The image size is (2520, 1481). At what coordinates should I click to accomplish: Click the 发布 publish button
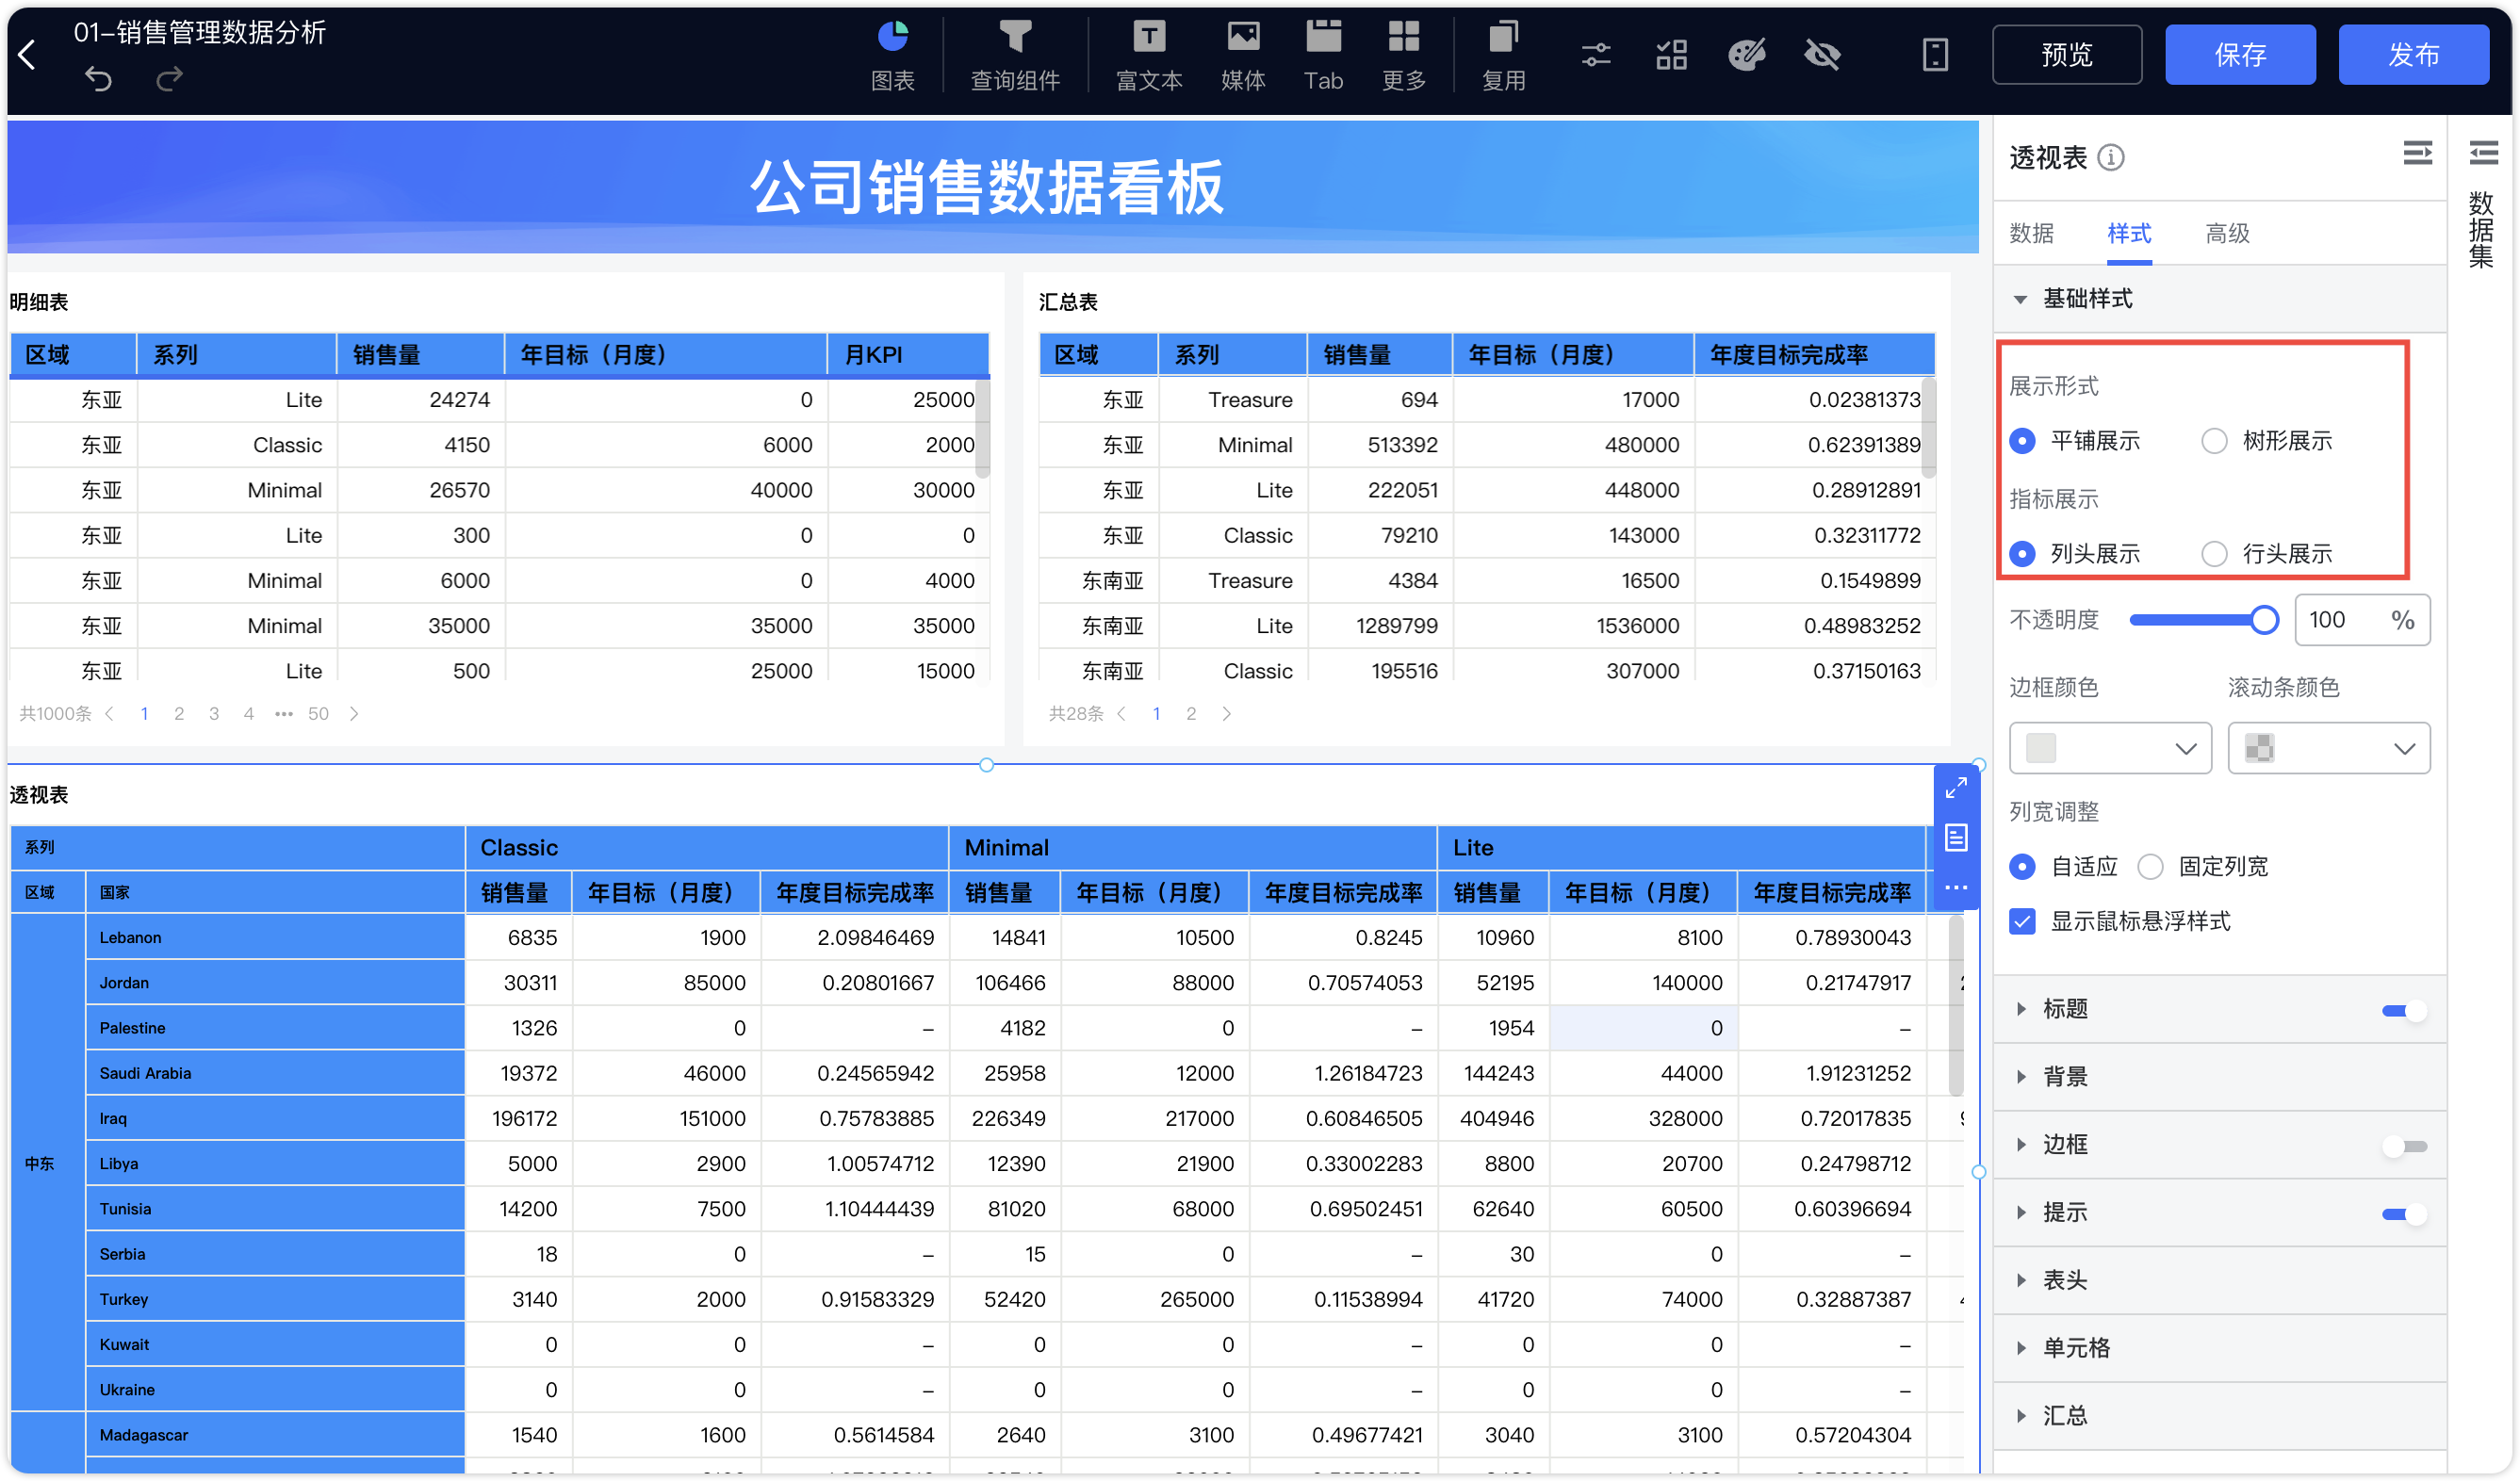tap(2413, 55)
